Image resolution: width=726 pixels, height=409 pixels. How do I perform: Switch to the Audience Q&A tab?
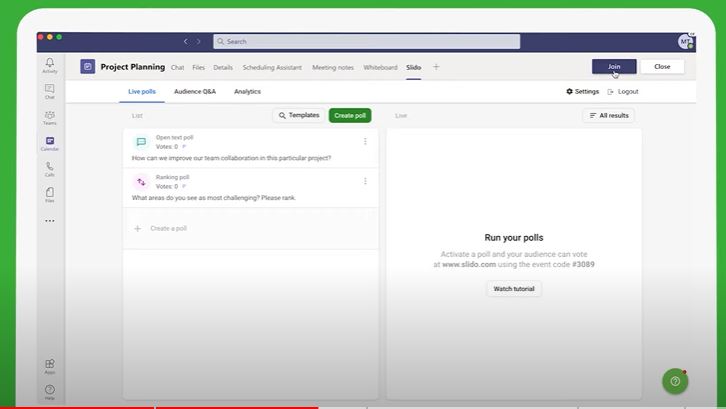pos(194,91)
